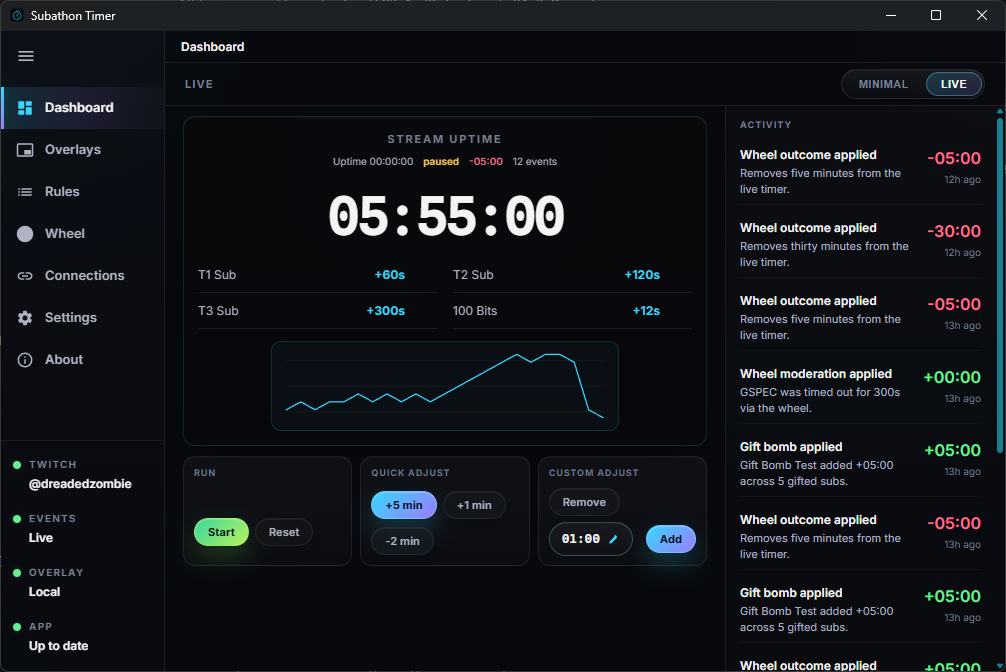Click the timer history line chart

coord(445,386)
